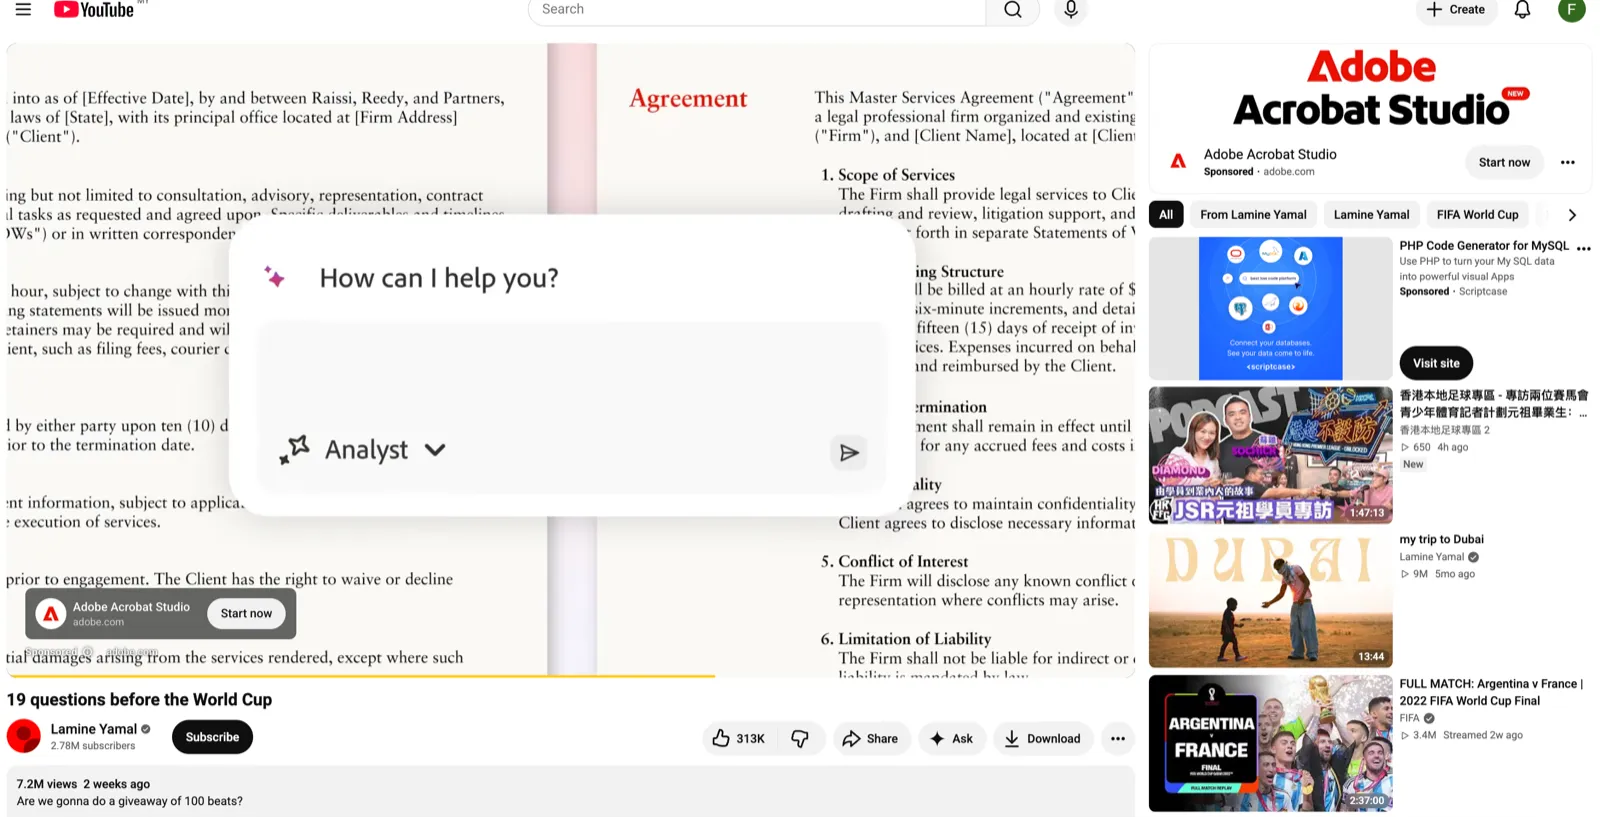
Task: Click Start now in sidebar Adobe ad
Action: [1504, 162]
